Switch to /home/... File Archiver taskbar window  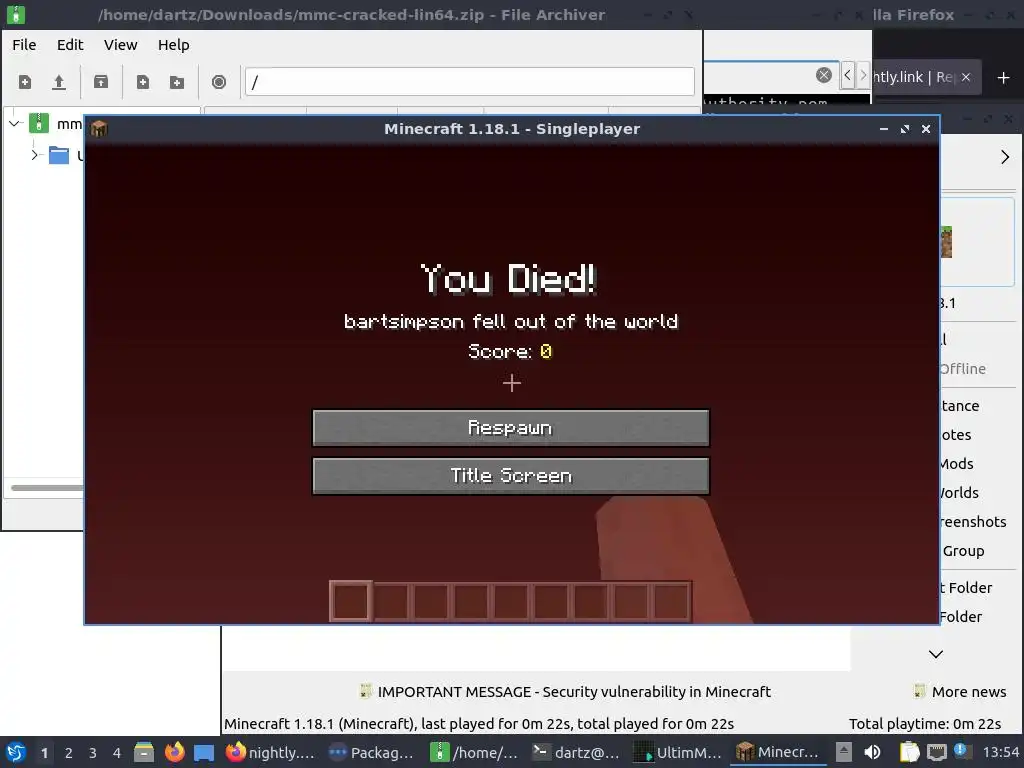pyautogui.click(x=475, y=752)
